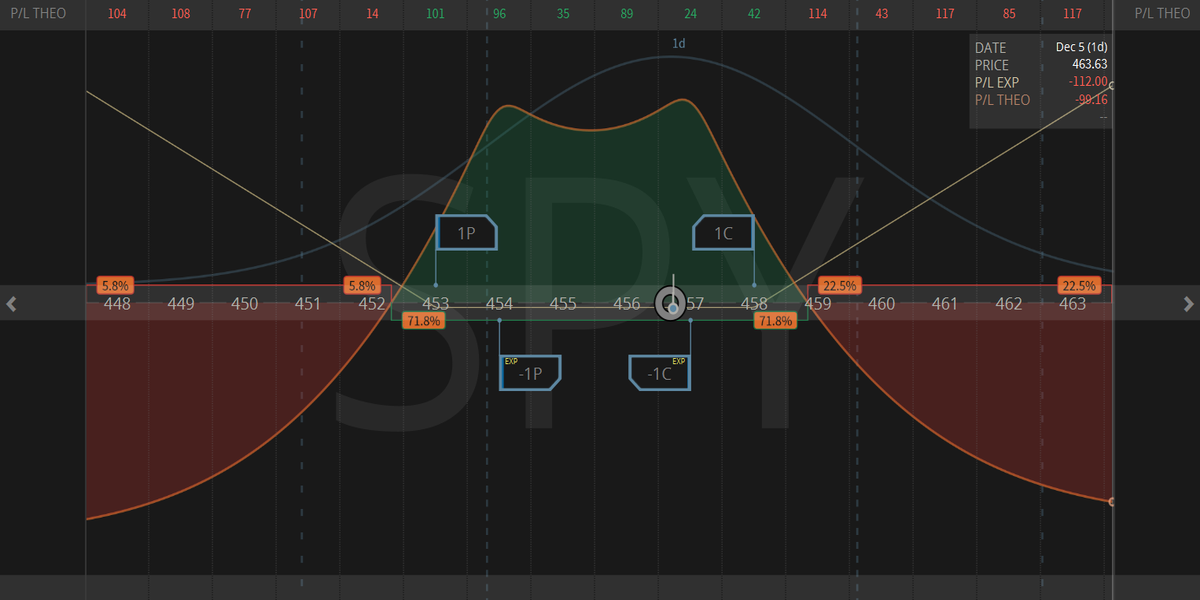
Task: Click the DATE label in info box
Action: [991, 47]
